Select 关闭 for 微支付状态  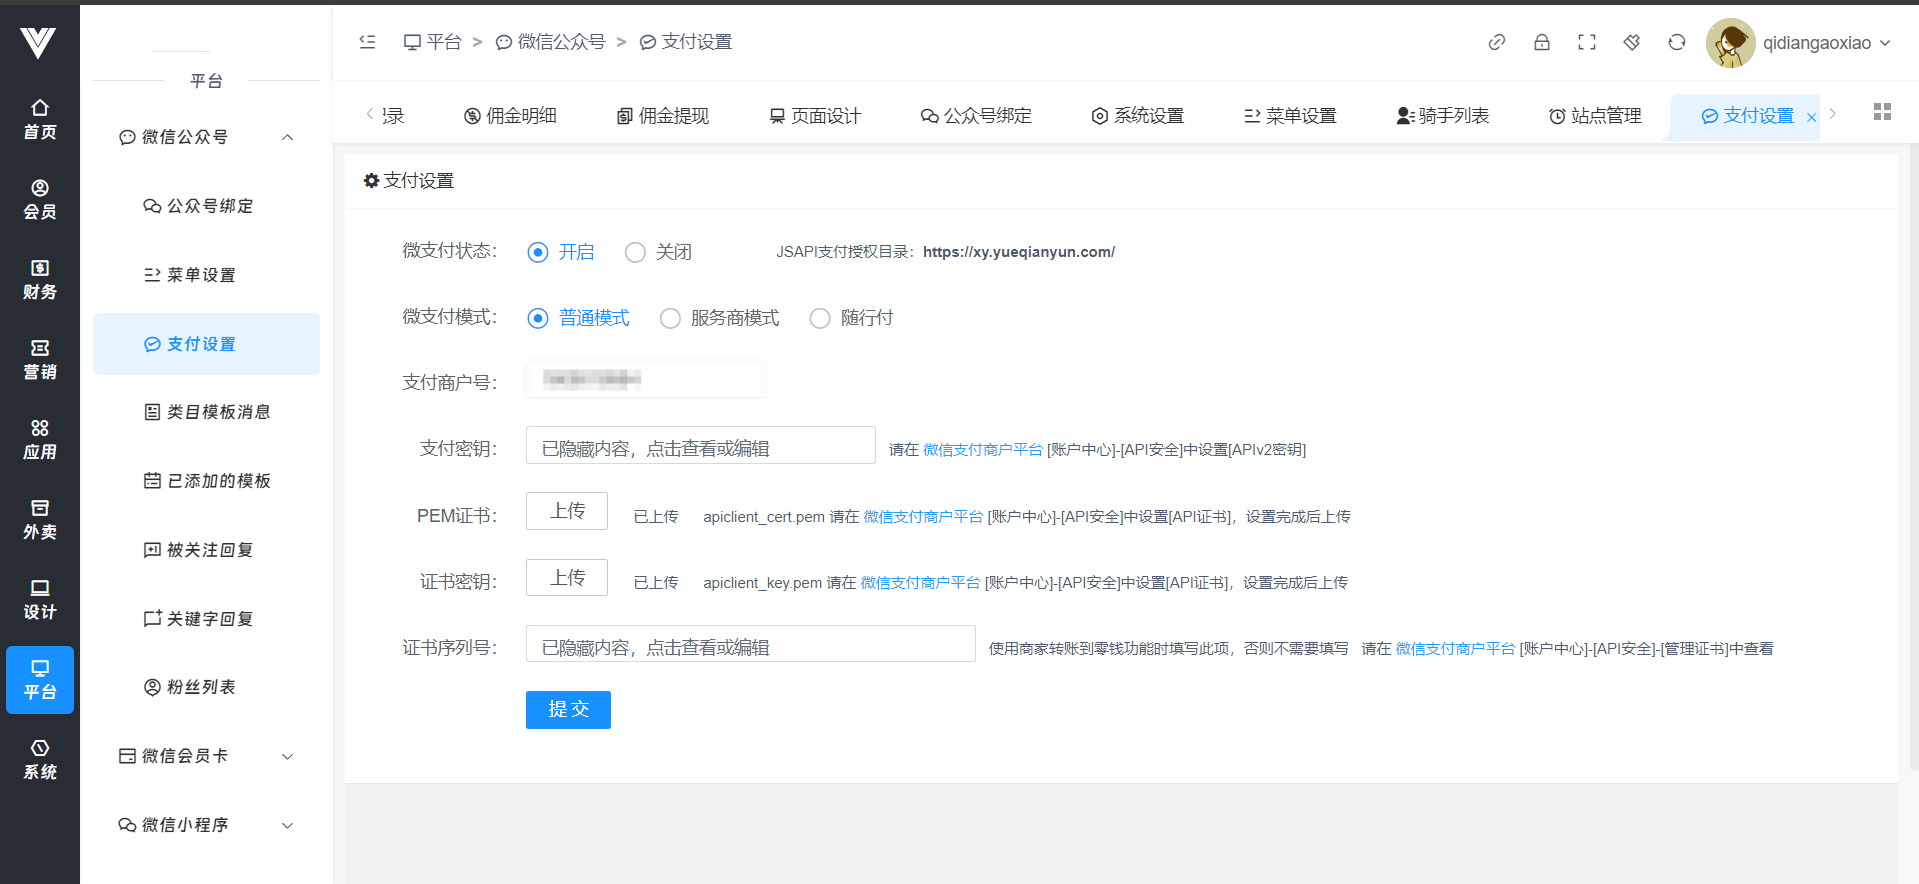(635, 253)
